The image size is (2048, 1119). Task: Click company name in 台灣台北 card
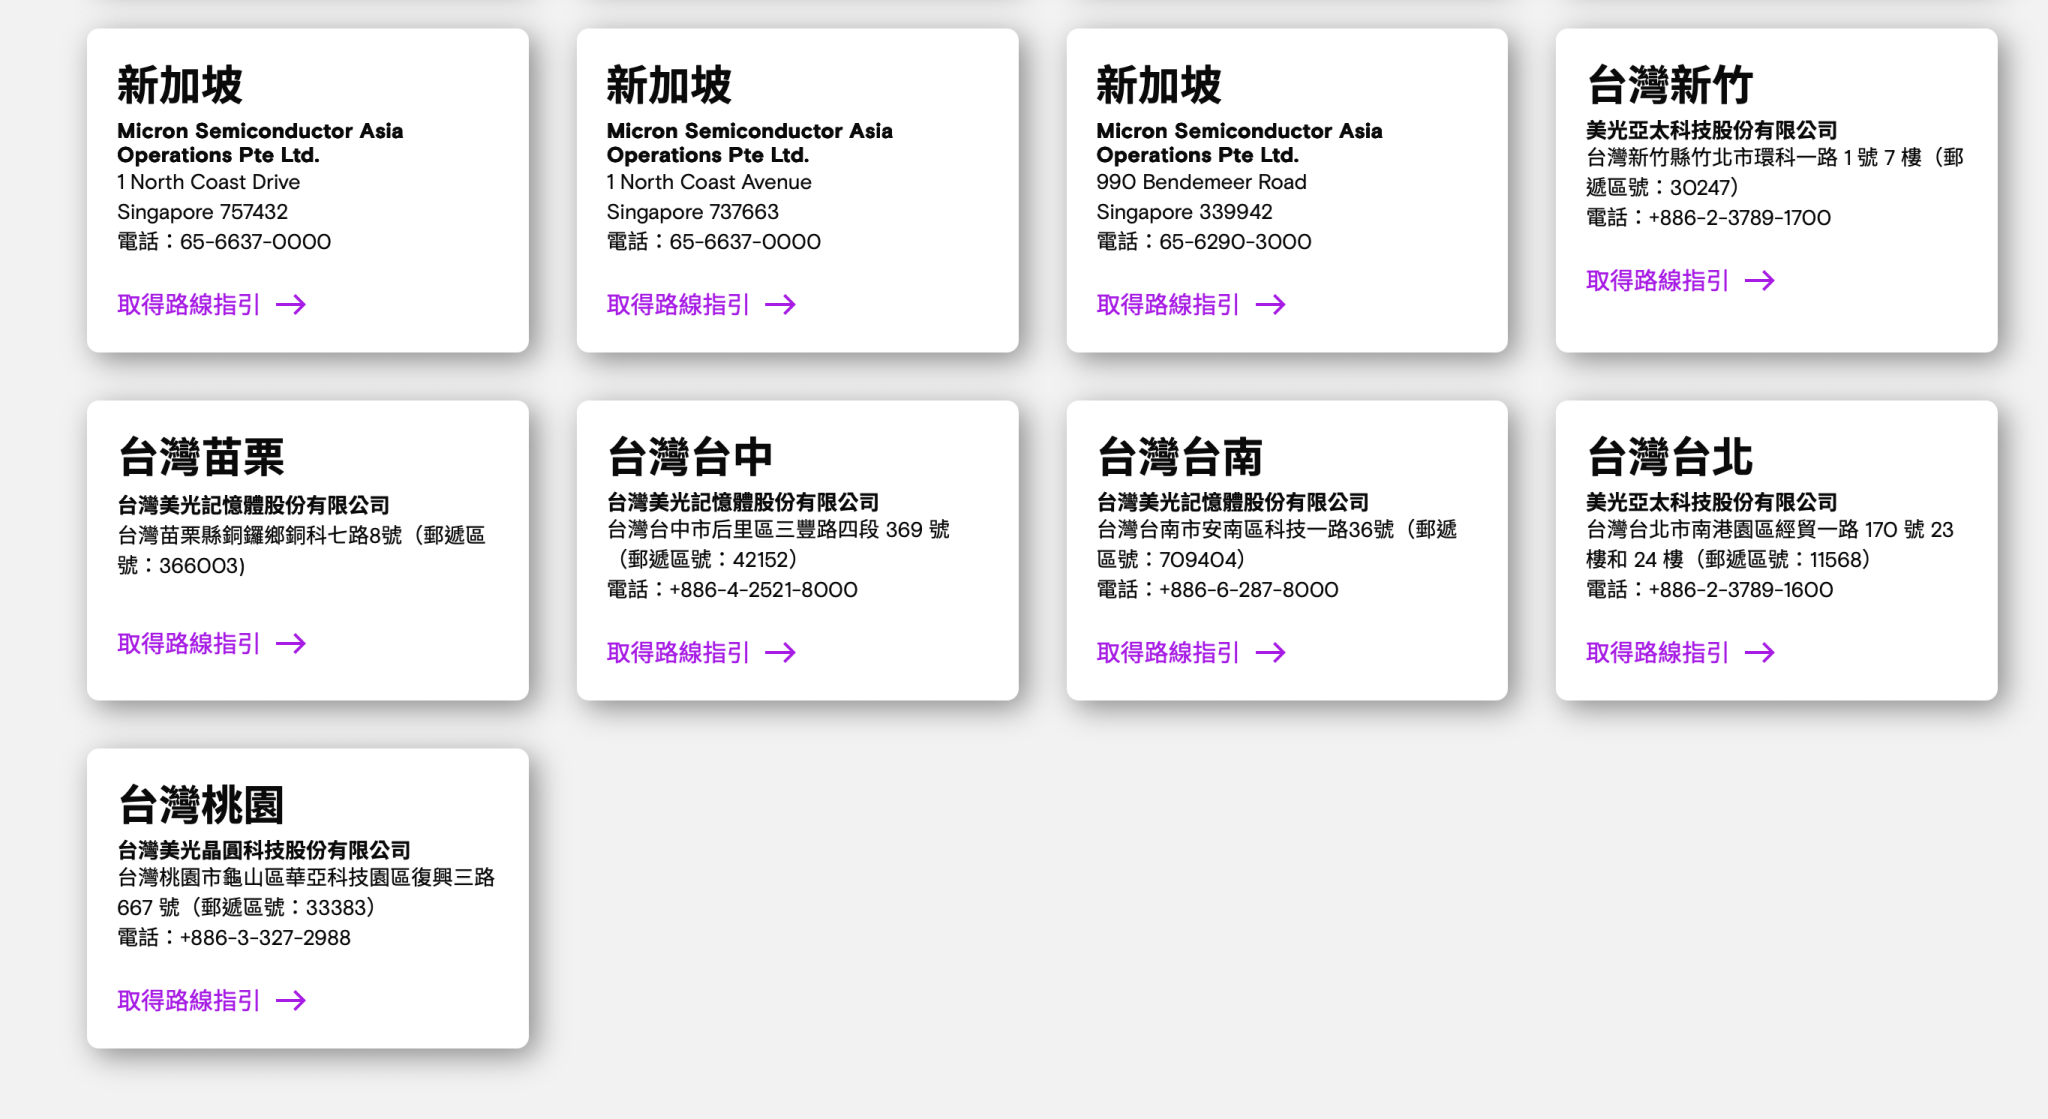coord(1711,502)
